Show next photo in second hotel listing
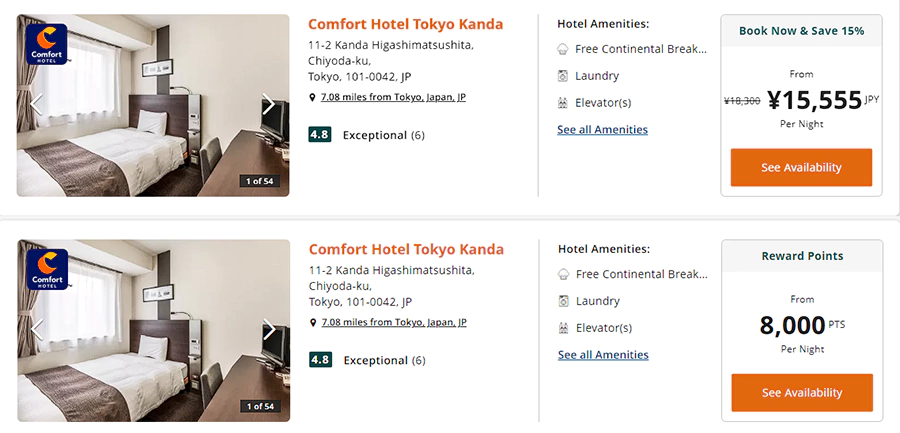 pyautogui.click(x=268, y=329)
